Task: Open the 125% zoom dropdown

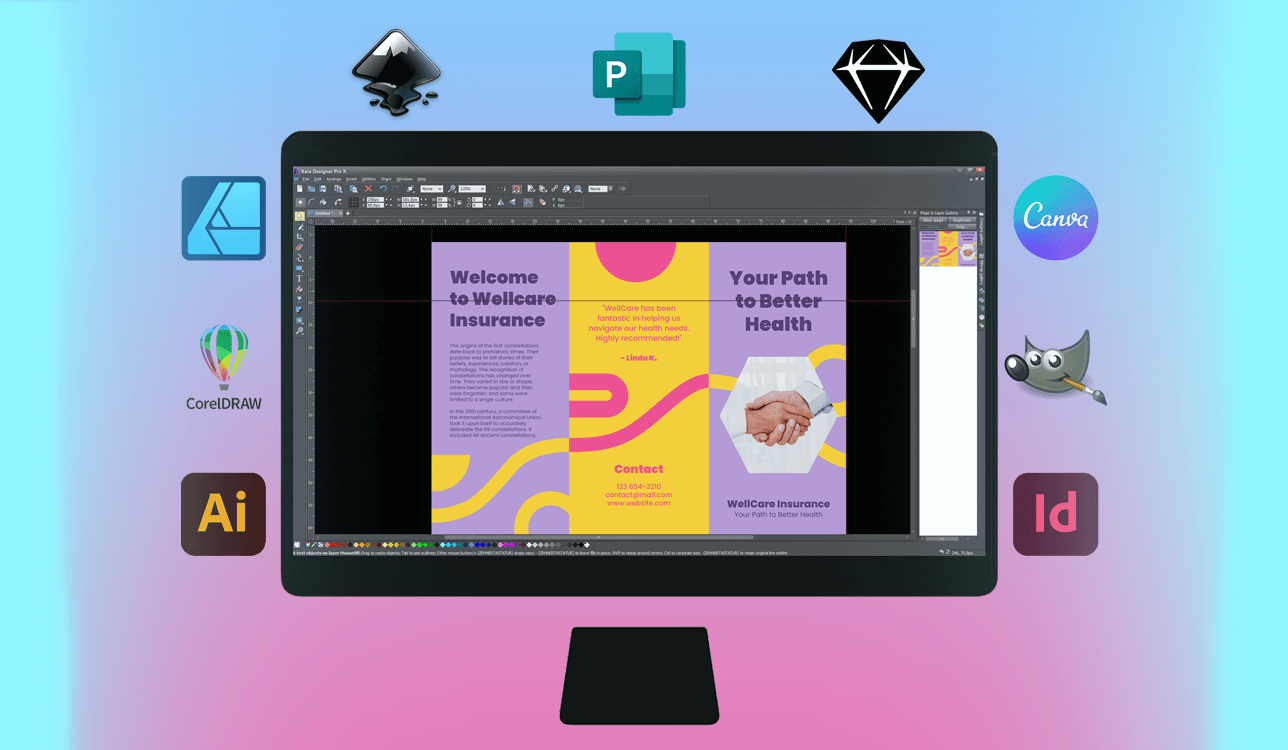Action: coord(472,189)
